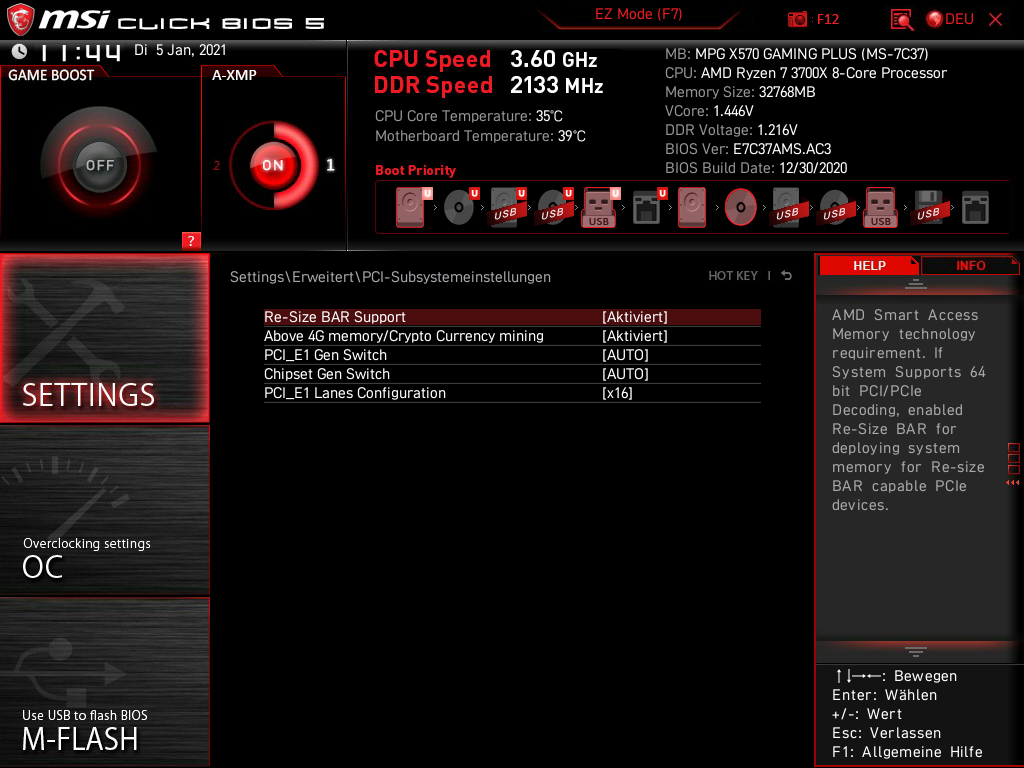Click the MB: MPG X570 GAMING PLUS line
Viewport: 1024px width, 768px height.
[x=796, y=54]
